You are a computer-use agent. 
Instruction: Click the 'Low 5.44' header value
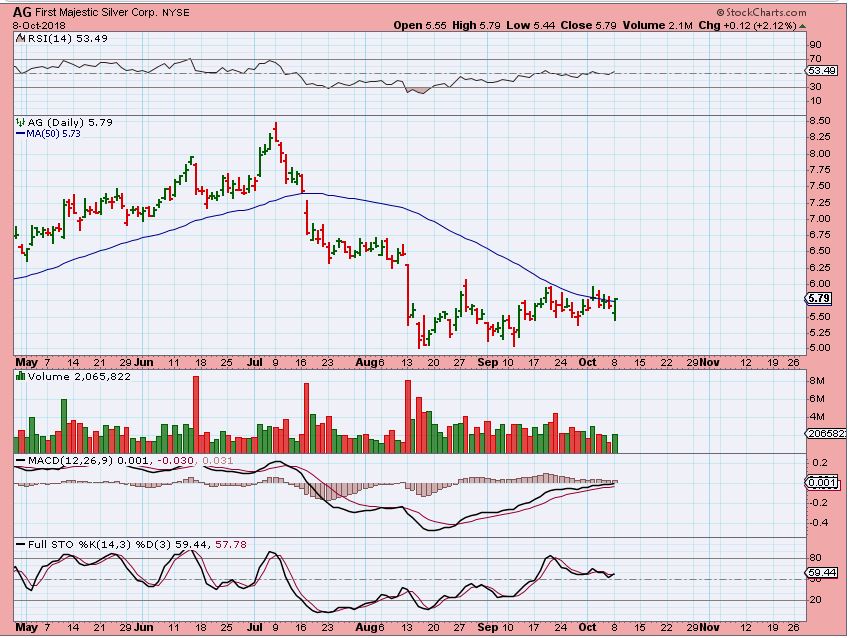[531, 25]
